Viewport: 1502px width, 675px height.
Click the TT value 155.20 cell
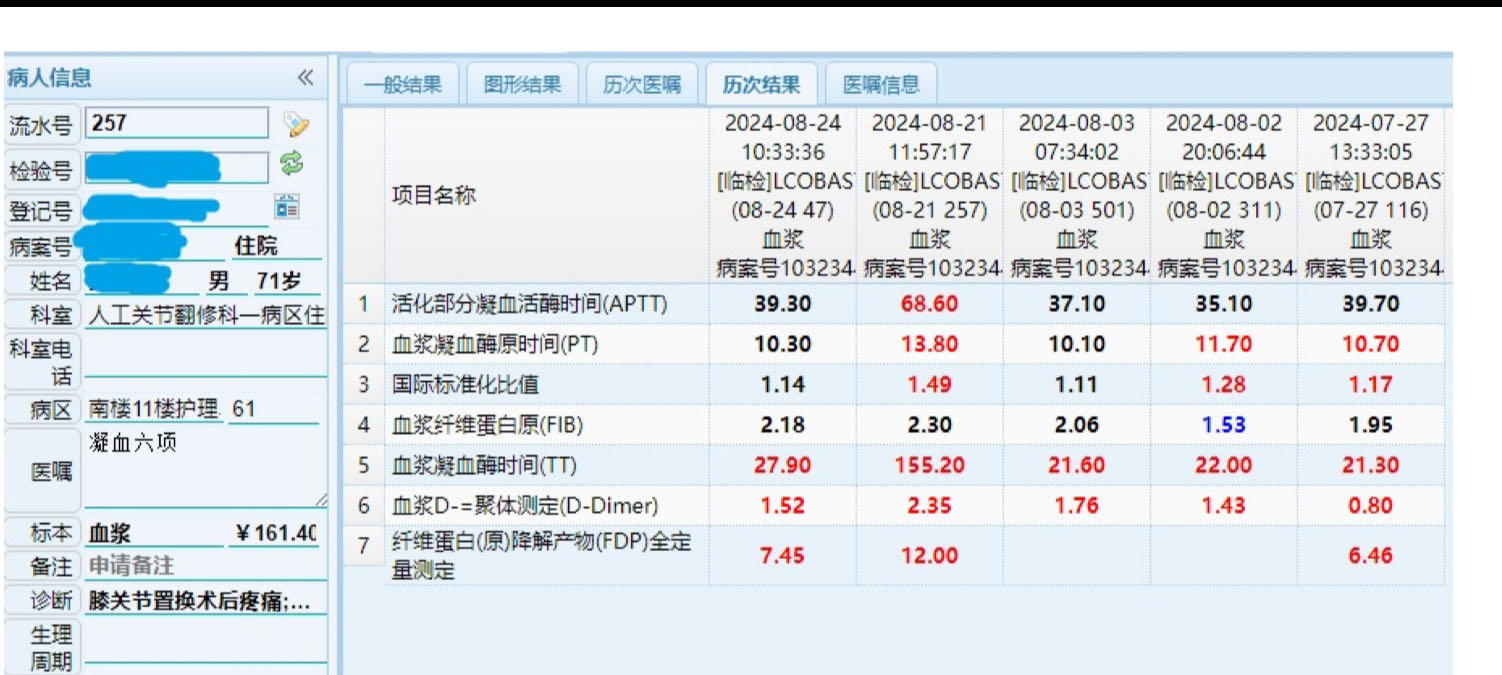pyautogui.click(x=929, y=465)
